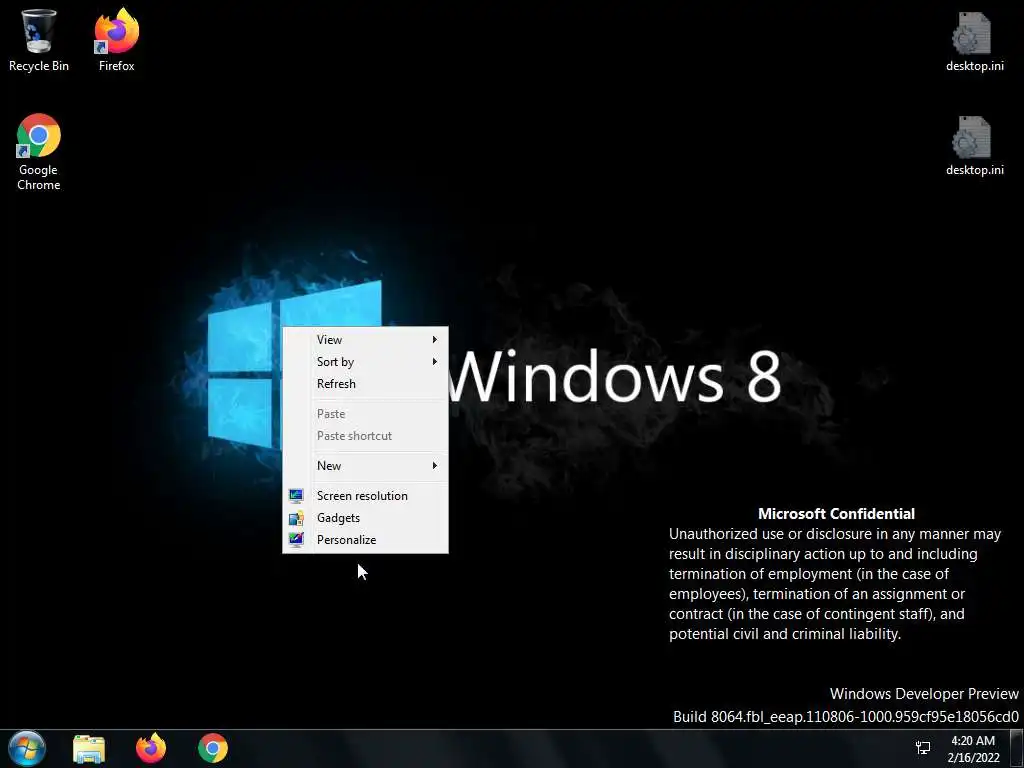This screenshot has width=1024, height=768.
Task: Expand the Sort by submenu
Action: [x=366, y=362]
